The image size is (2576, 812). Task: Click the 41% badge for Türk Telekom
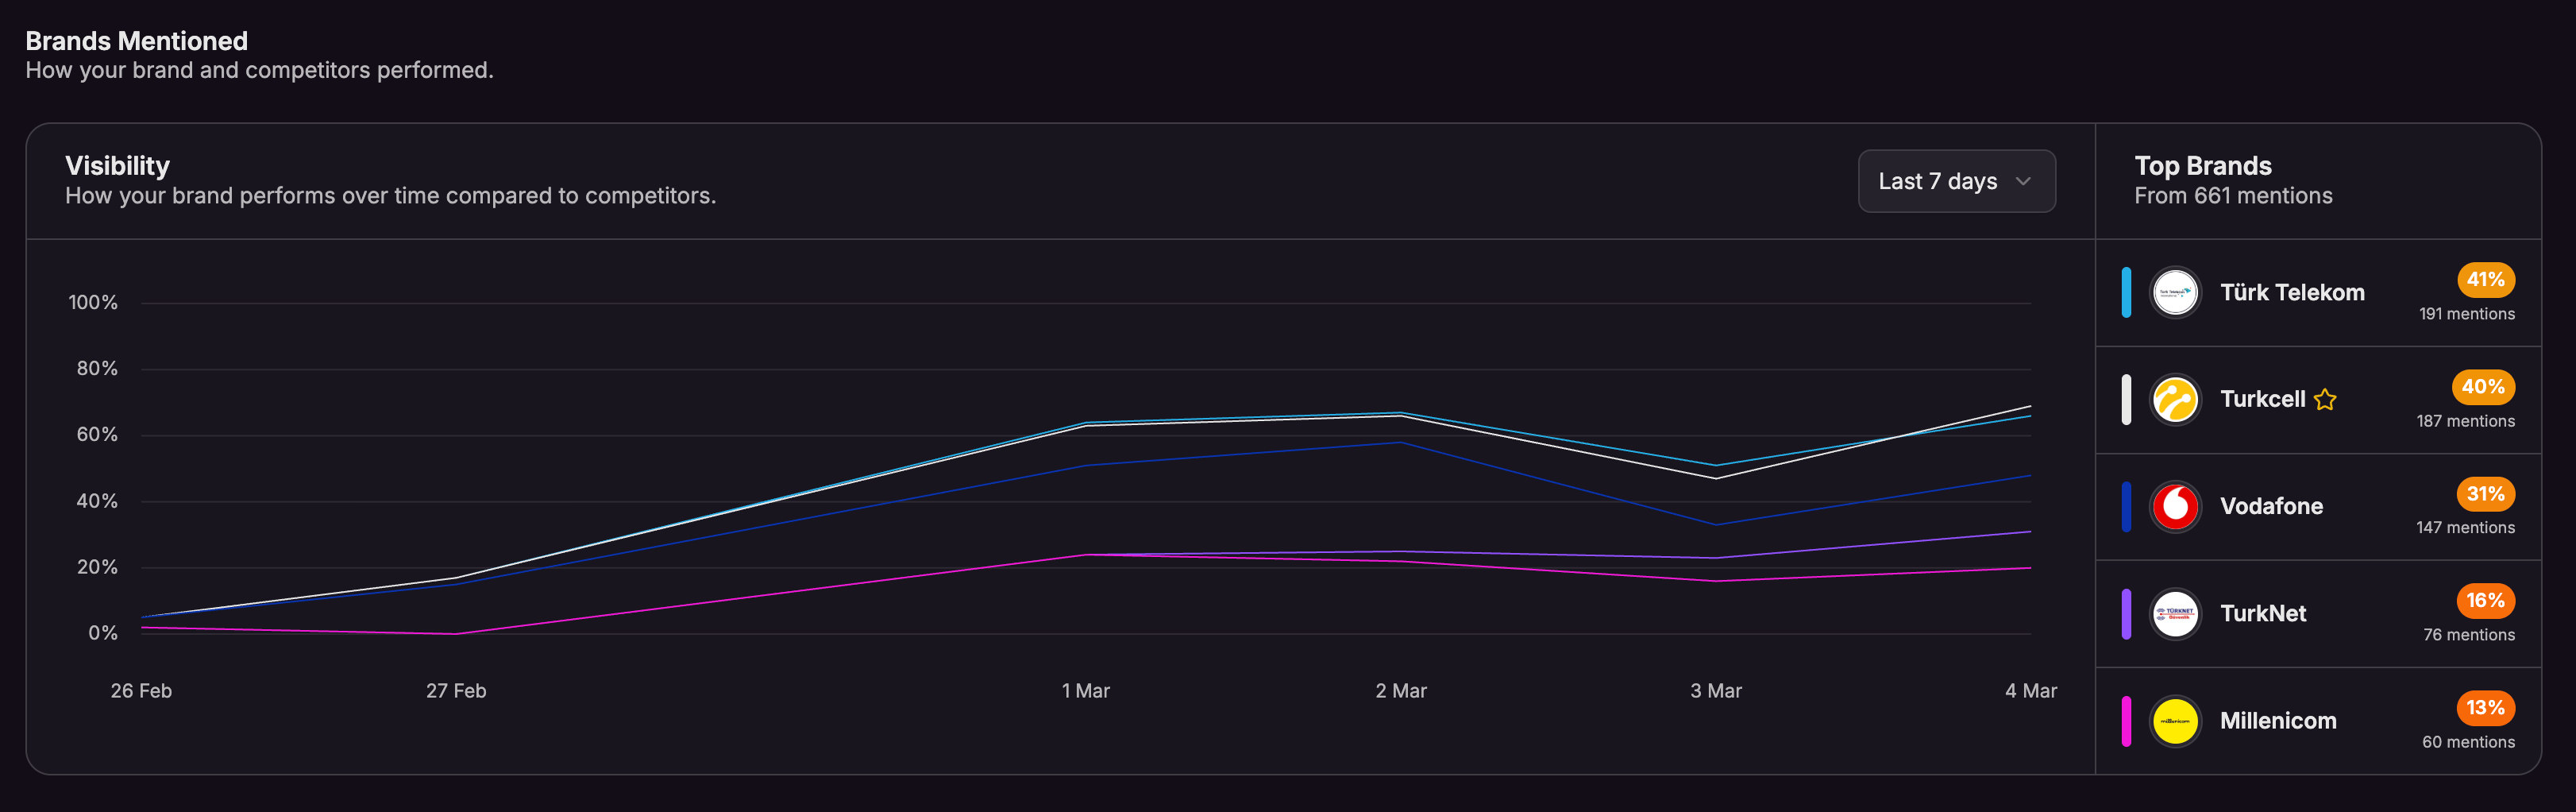click(x=2485, y=280)
